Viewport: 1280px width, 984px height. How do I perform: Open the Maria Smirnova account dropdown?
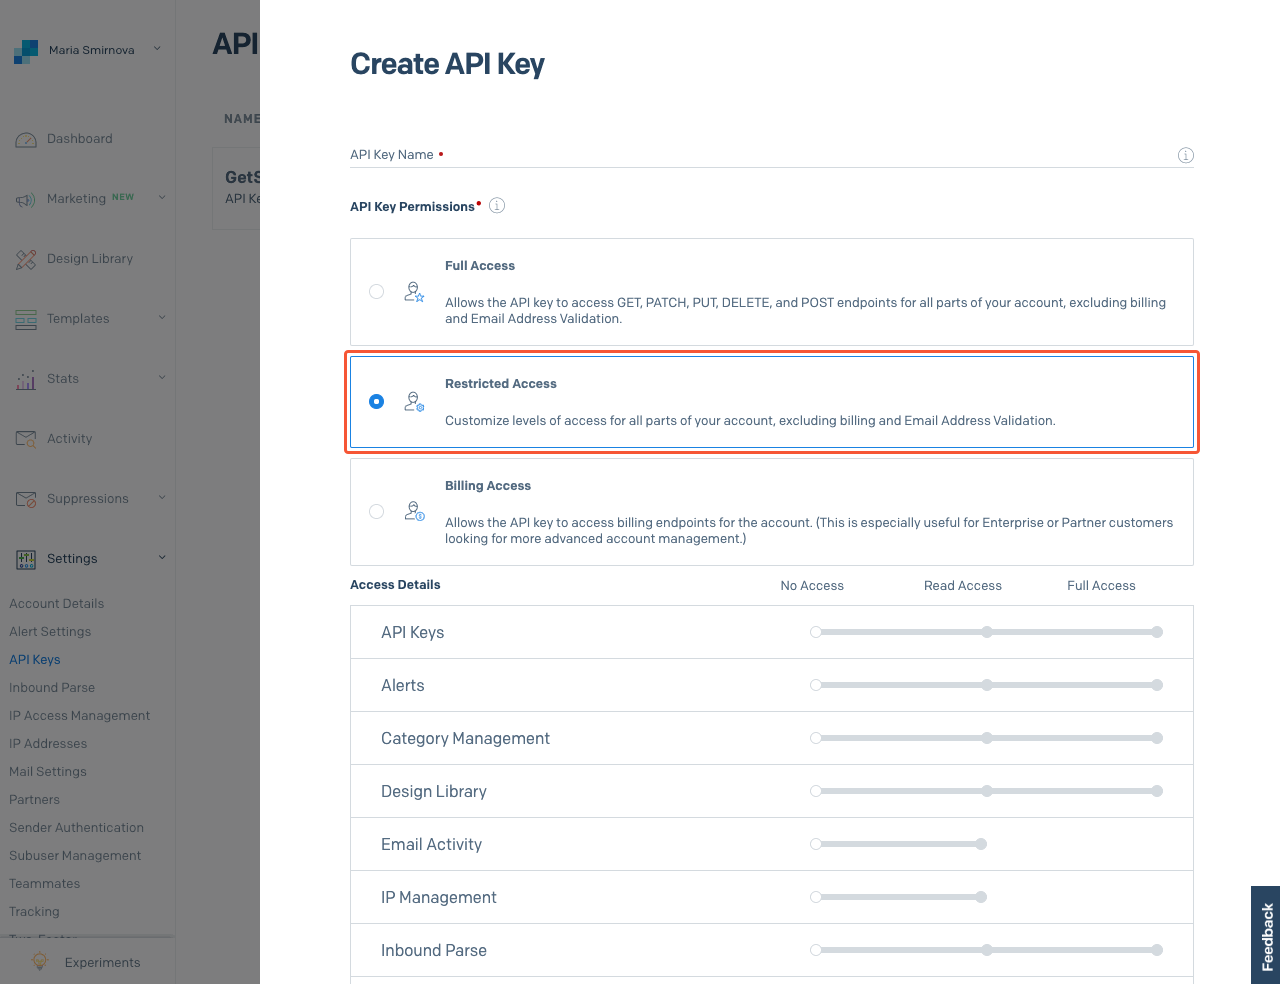[92, 50]
